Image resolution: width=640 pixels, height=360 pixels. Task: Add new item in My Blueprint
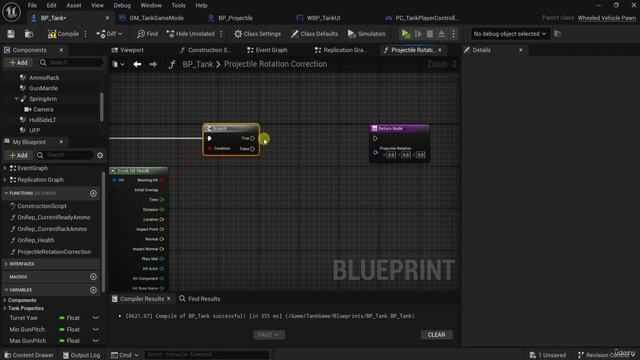(x=18, y=155)
